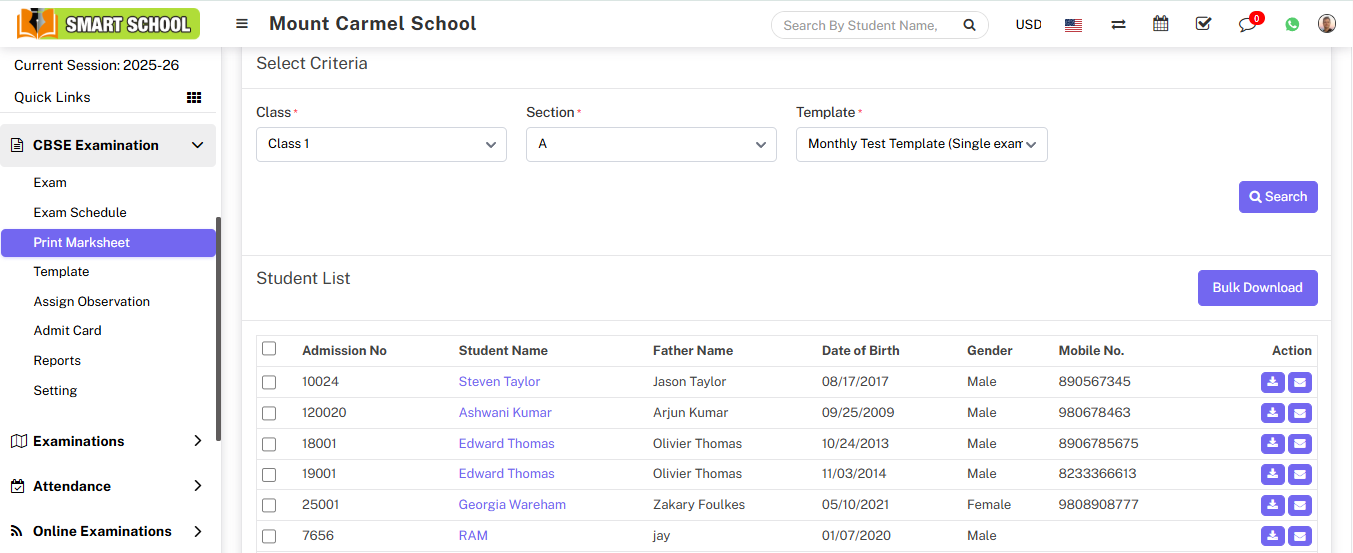Viewport: 1353px width, 553px height.
Task: Expand the Template dropdown
Action: (x=921, y=144)
